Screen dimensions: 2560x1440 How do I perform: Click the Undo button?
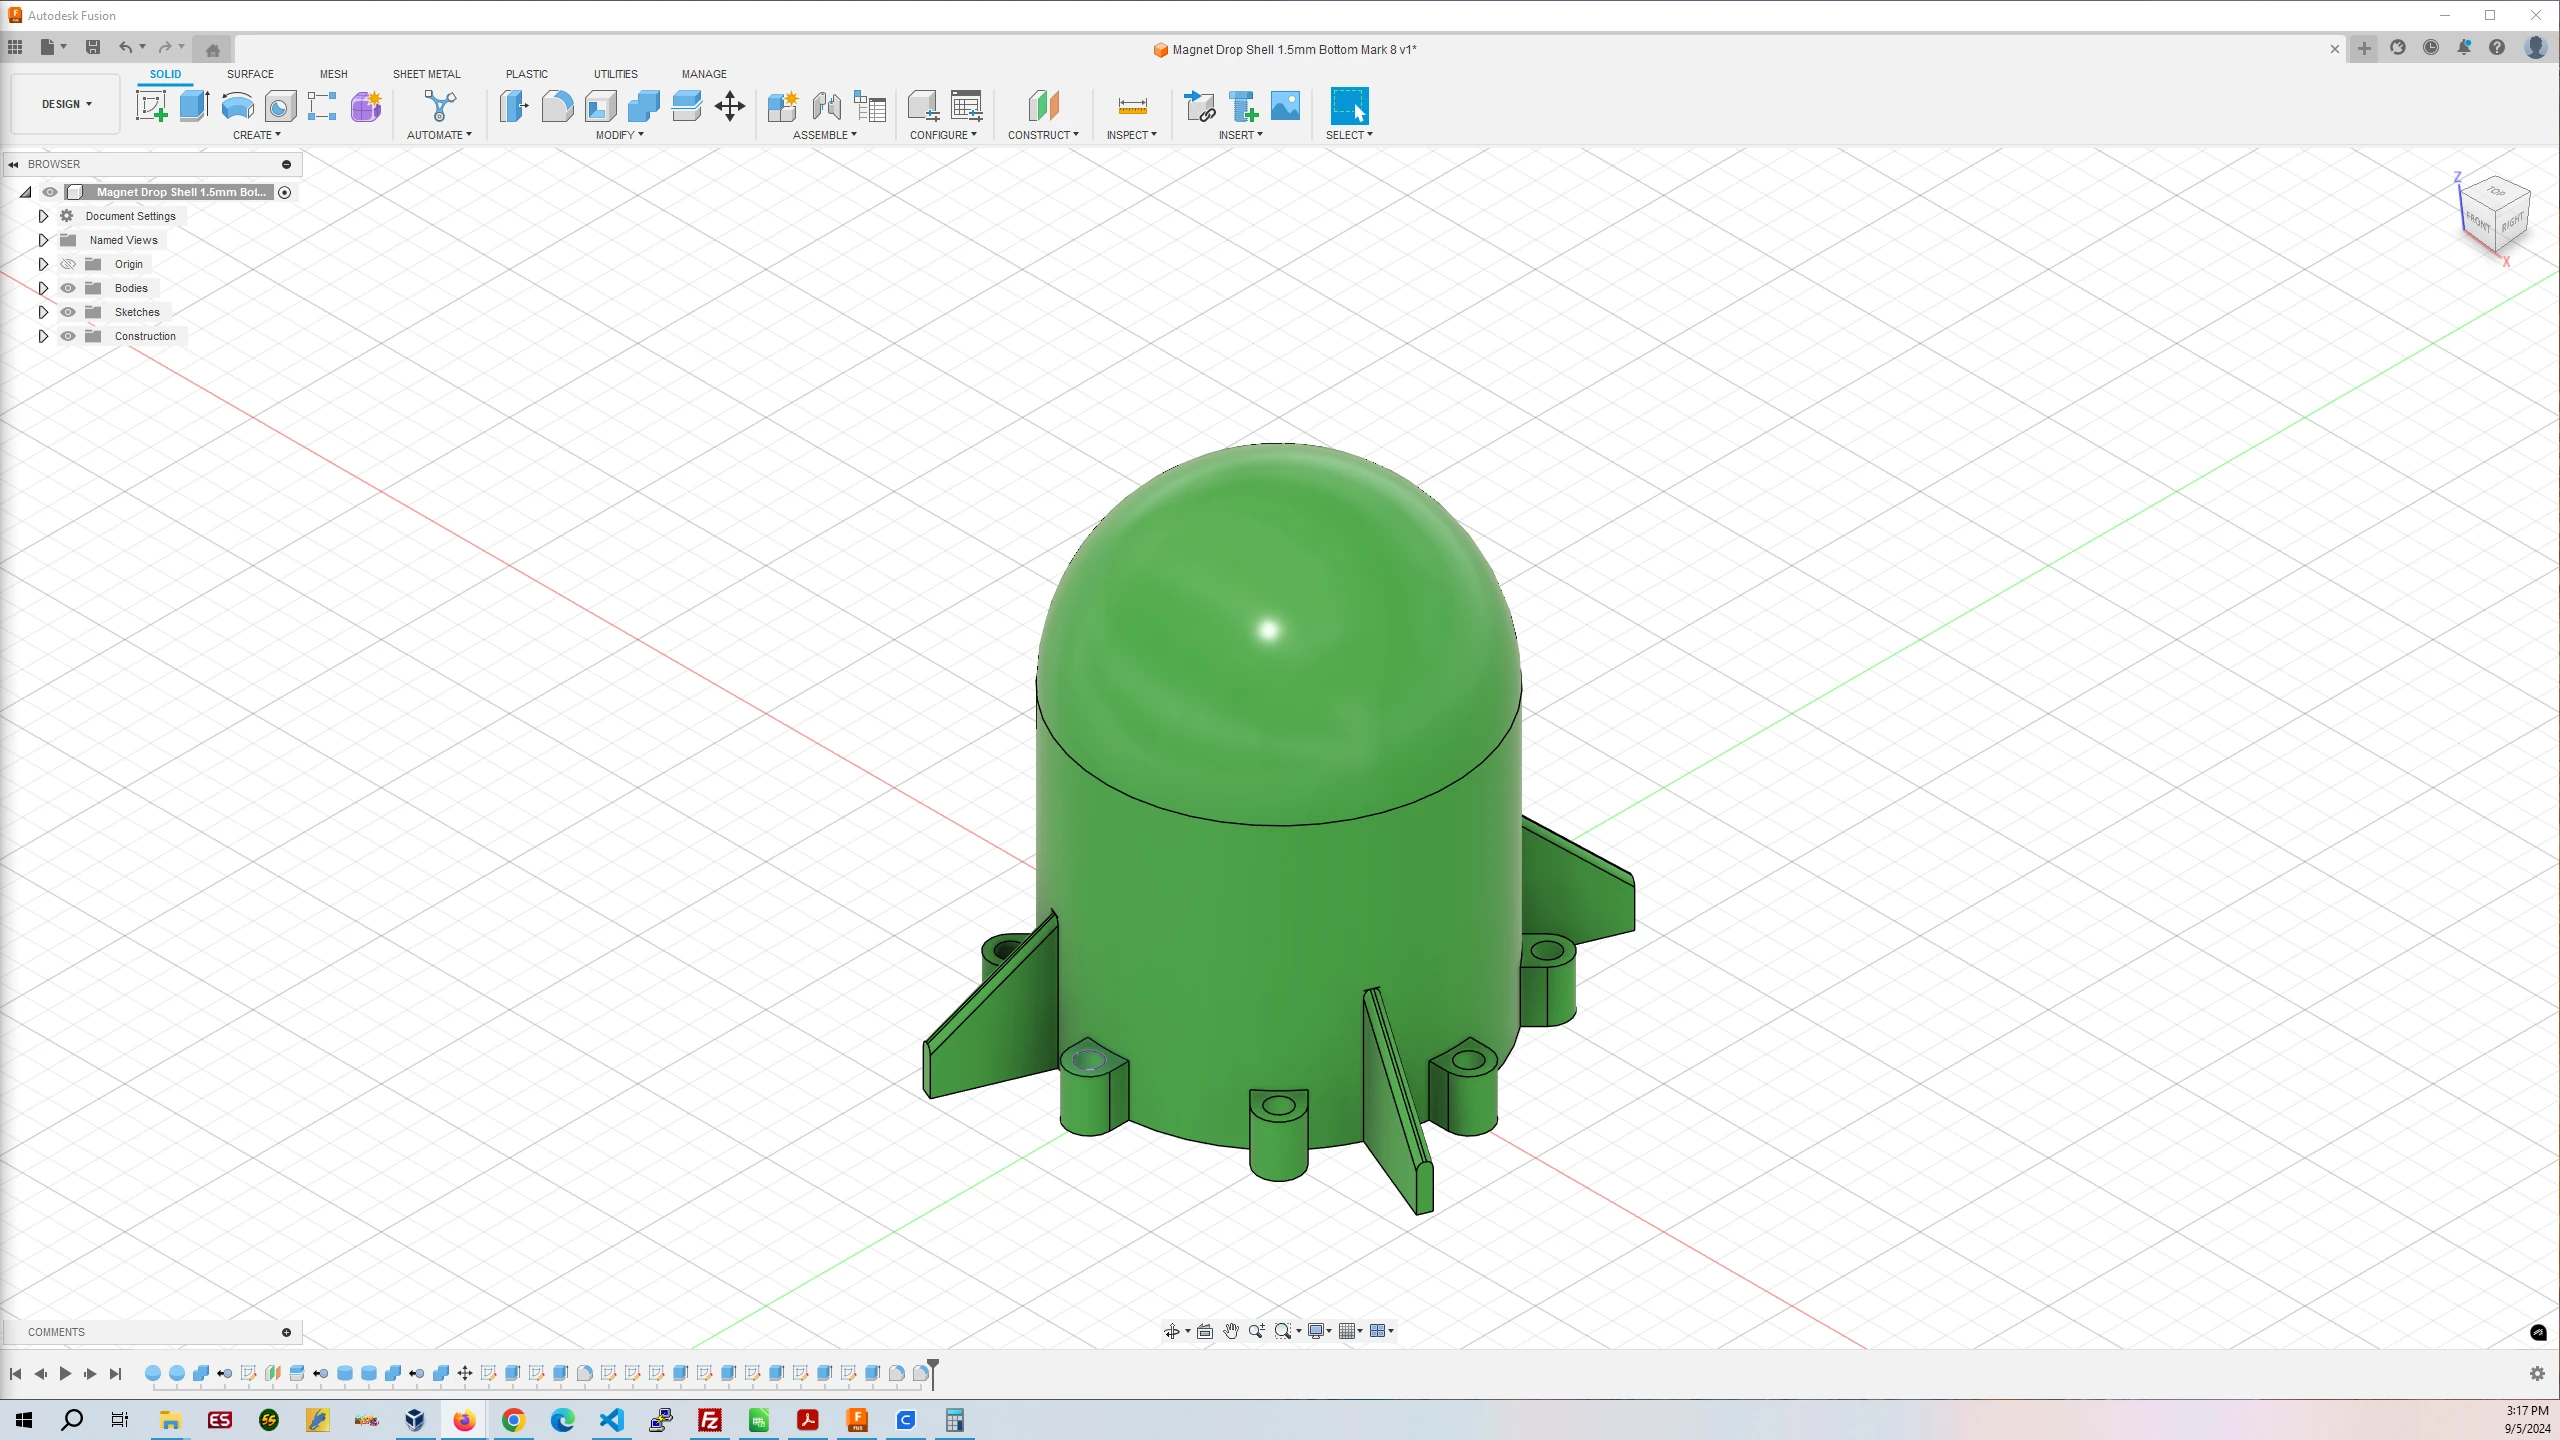[125, 47]
